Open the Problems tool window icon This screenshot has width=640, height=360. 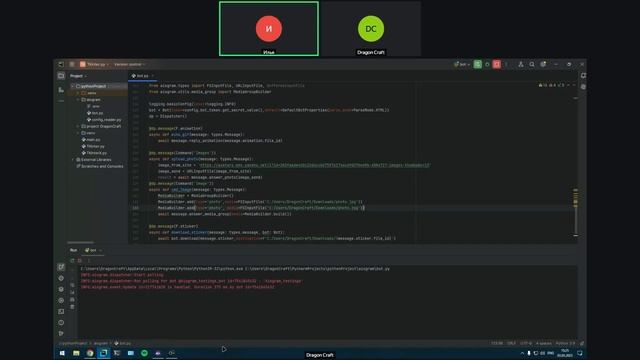[x=61, y=322]
